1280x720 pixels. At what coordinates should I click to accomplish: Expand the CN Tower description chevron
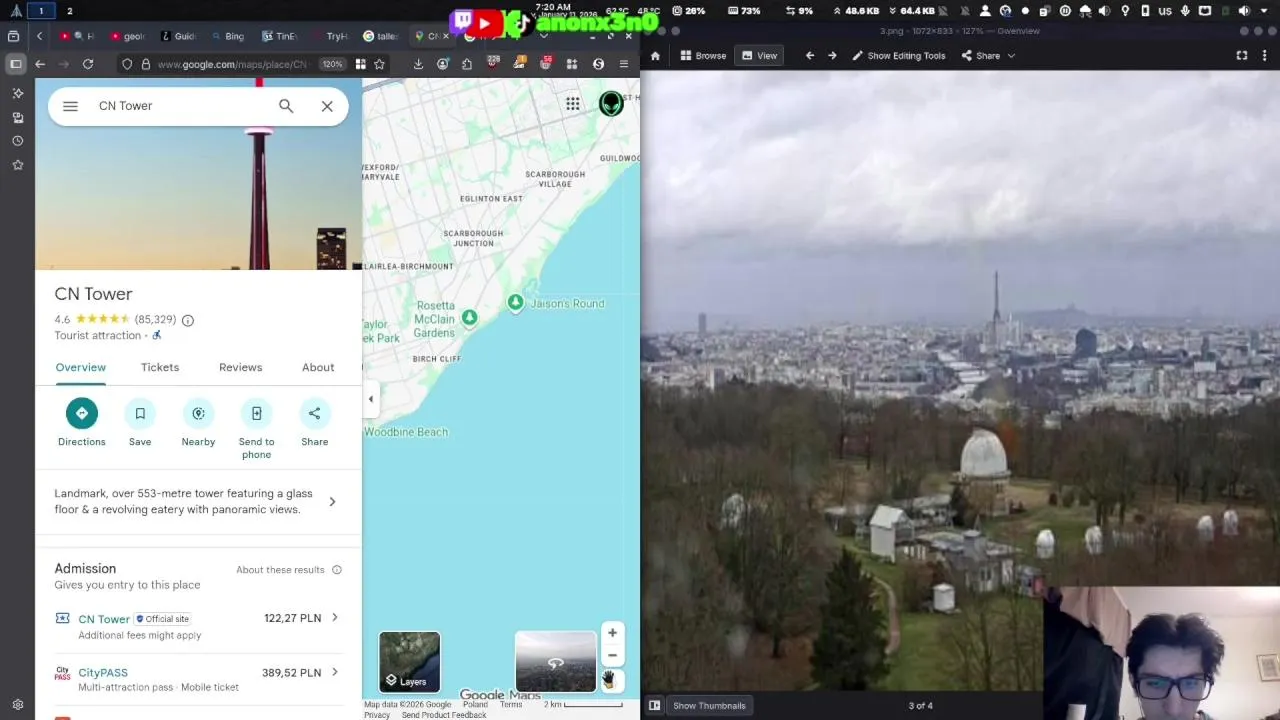332,502
